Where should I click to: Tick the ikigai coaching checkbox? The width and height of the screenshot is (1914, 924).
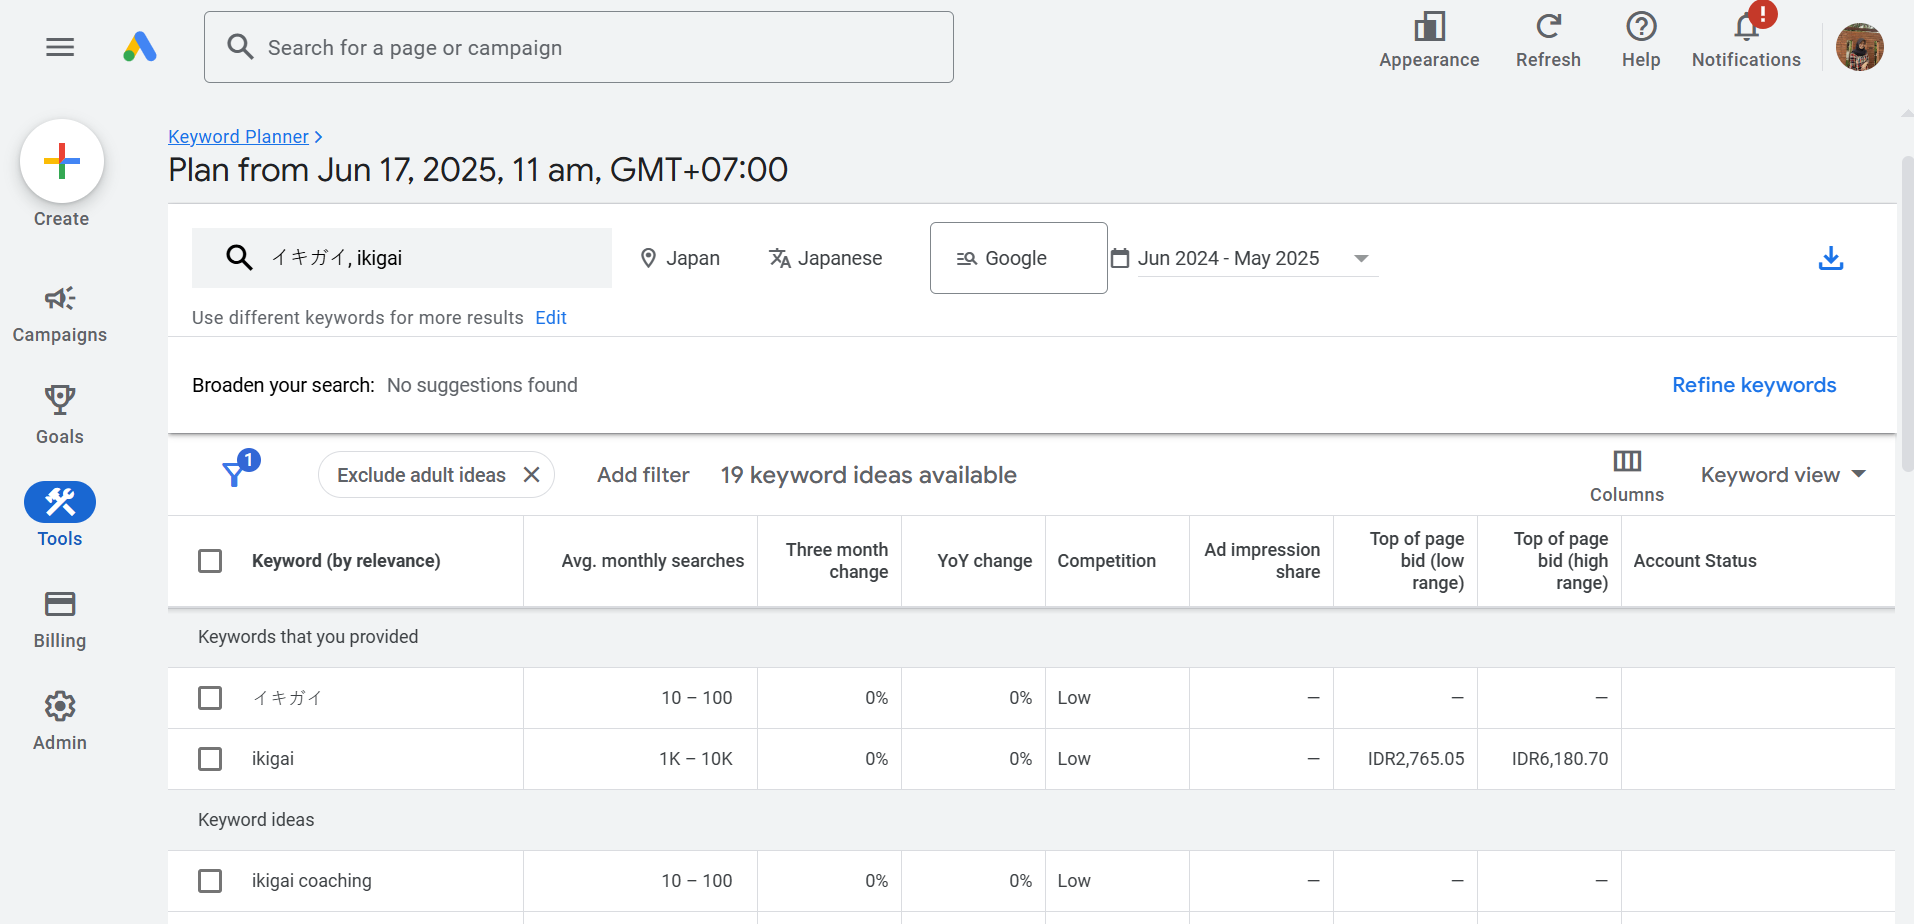pos(210,881)
